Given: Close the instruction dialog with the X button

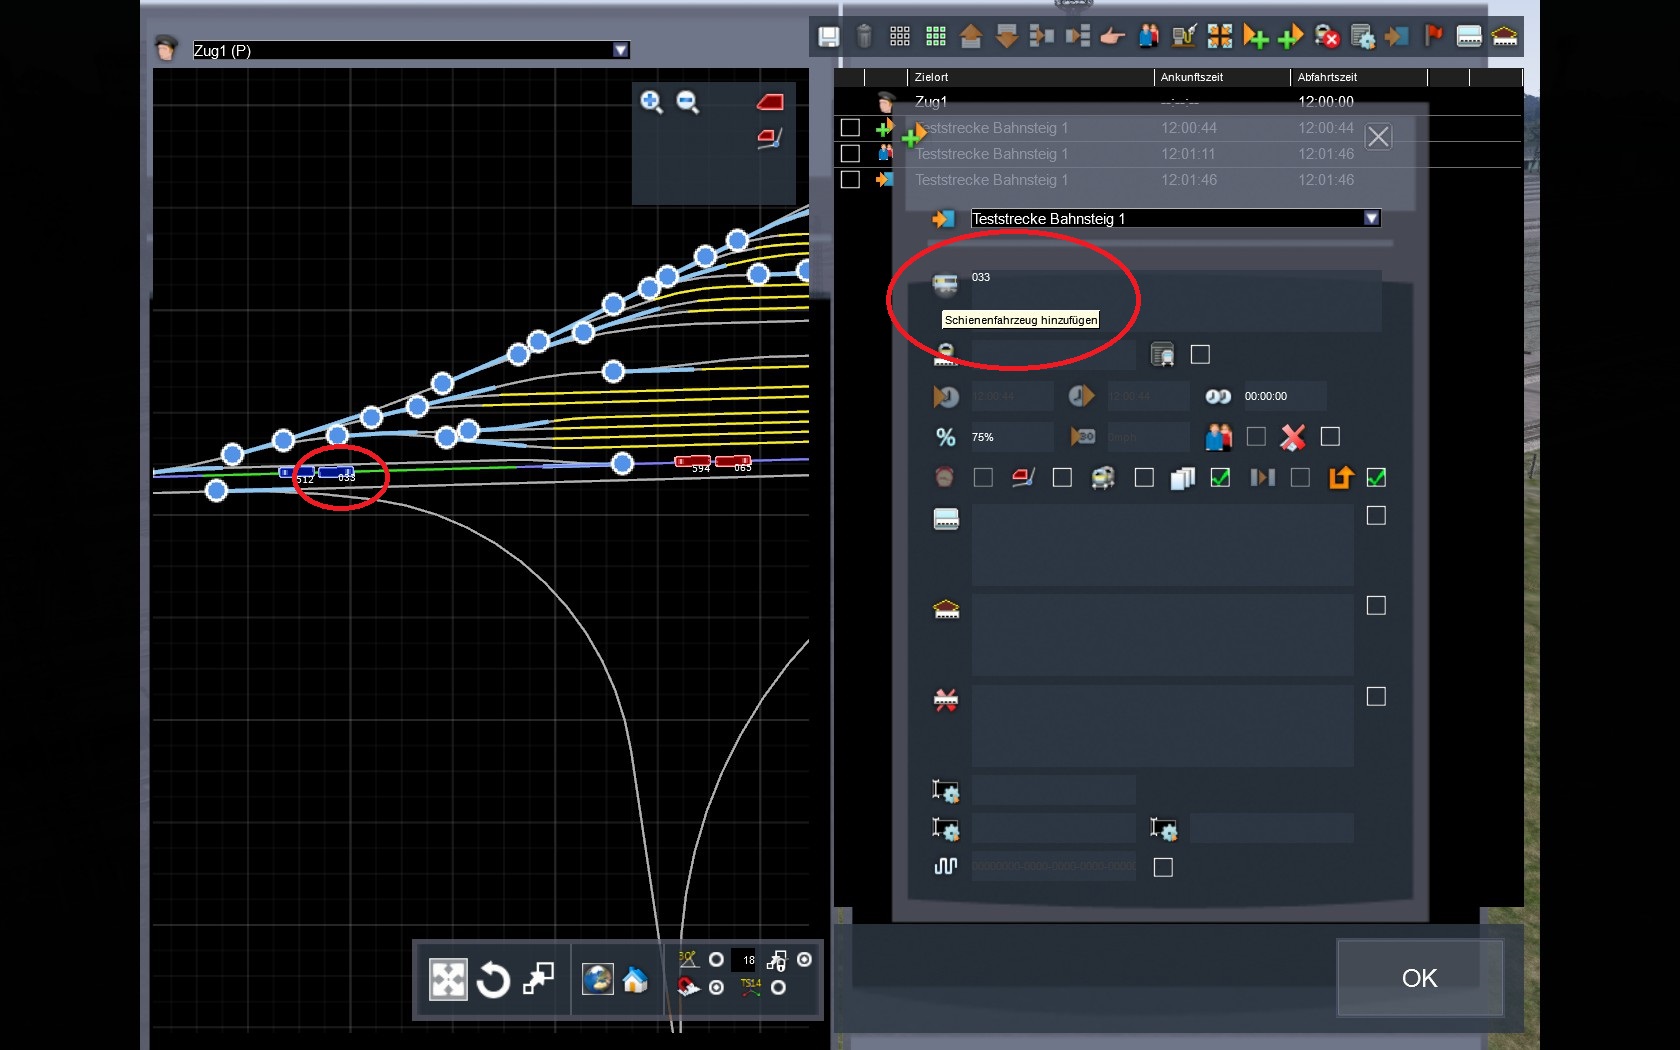Looking at the screenshot, I should point(1378,137).
